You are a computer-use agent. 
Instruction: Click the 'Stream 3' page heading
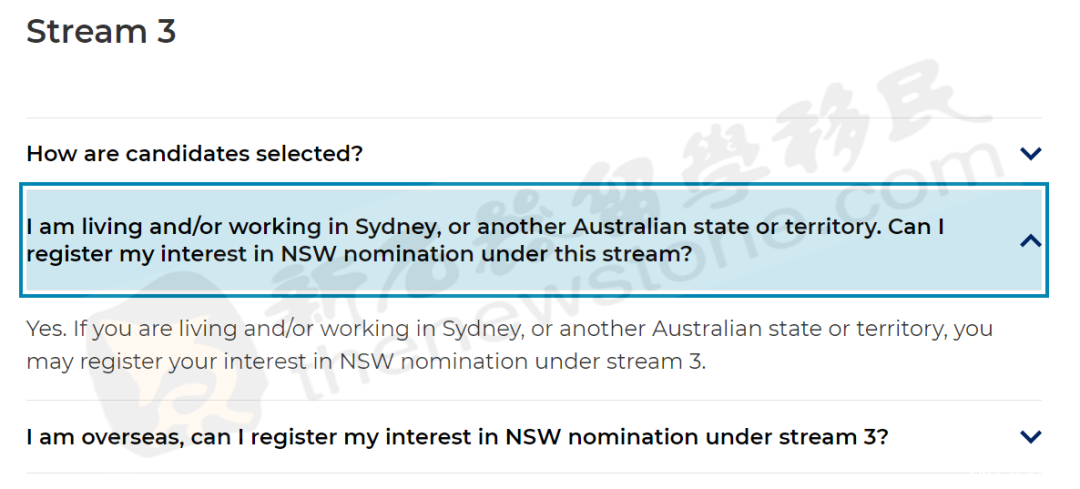(x=101, y=32)
